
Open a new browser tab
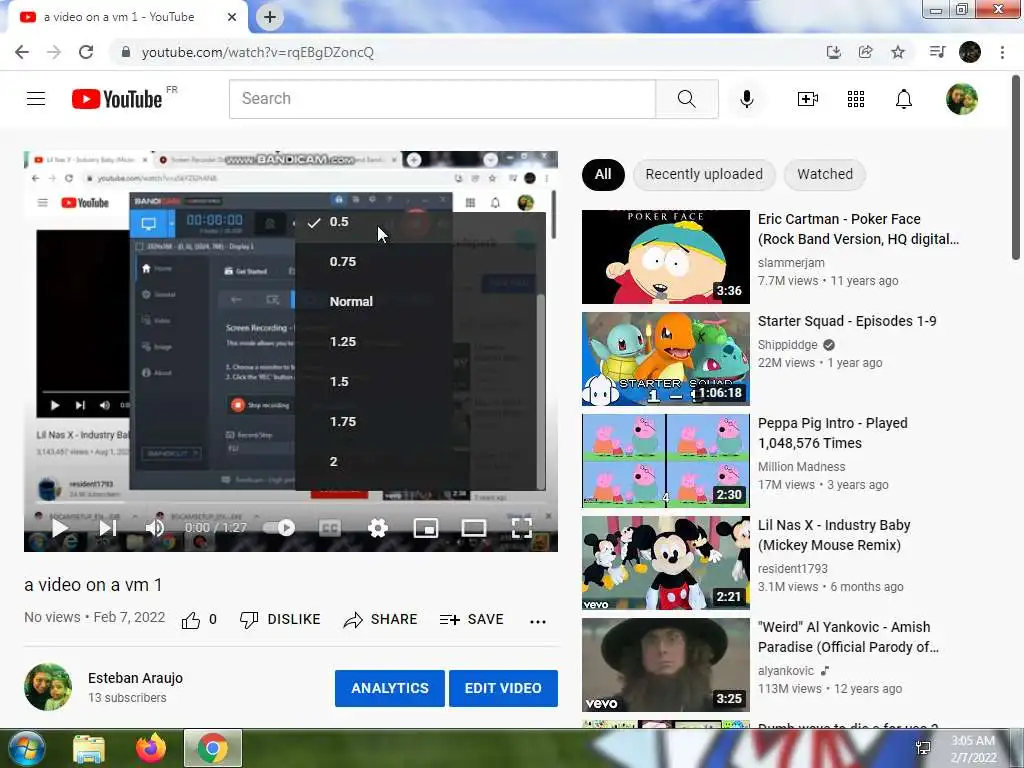pos(270,17)
